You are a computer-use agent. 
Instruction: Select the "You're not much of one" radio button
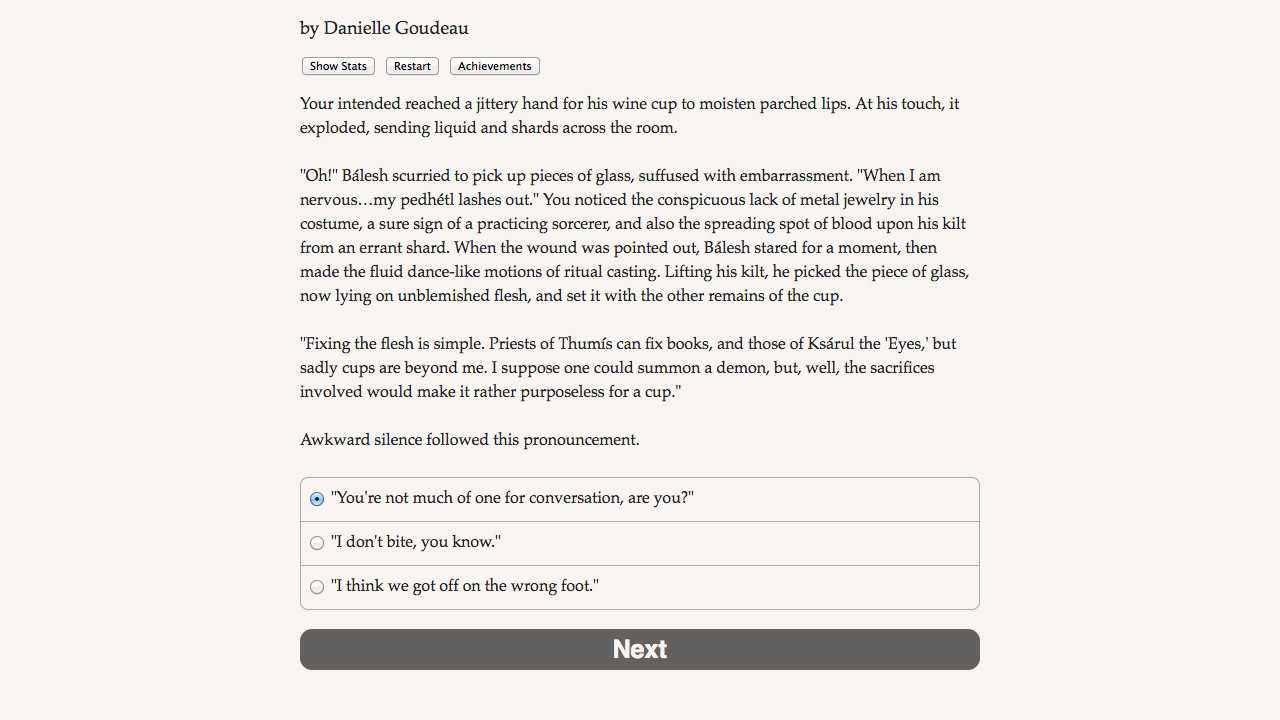coord(317,499)
